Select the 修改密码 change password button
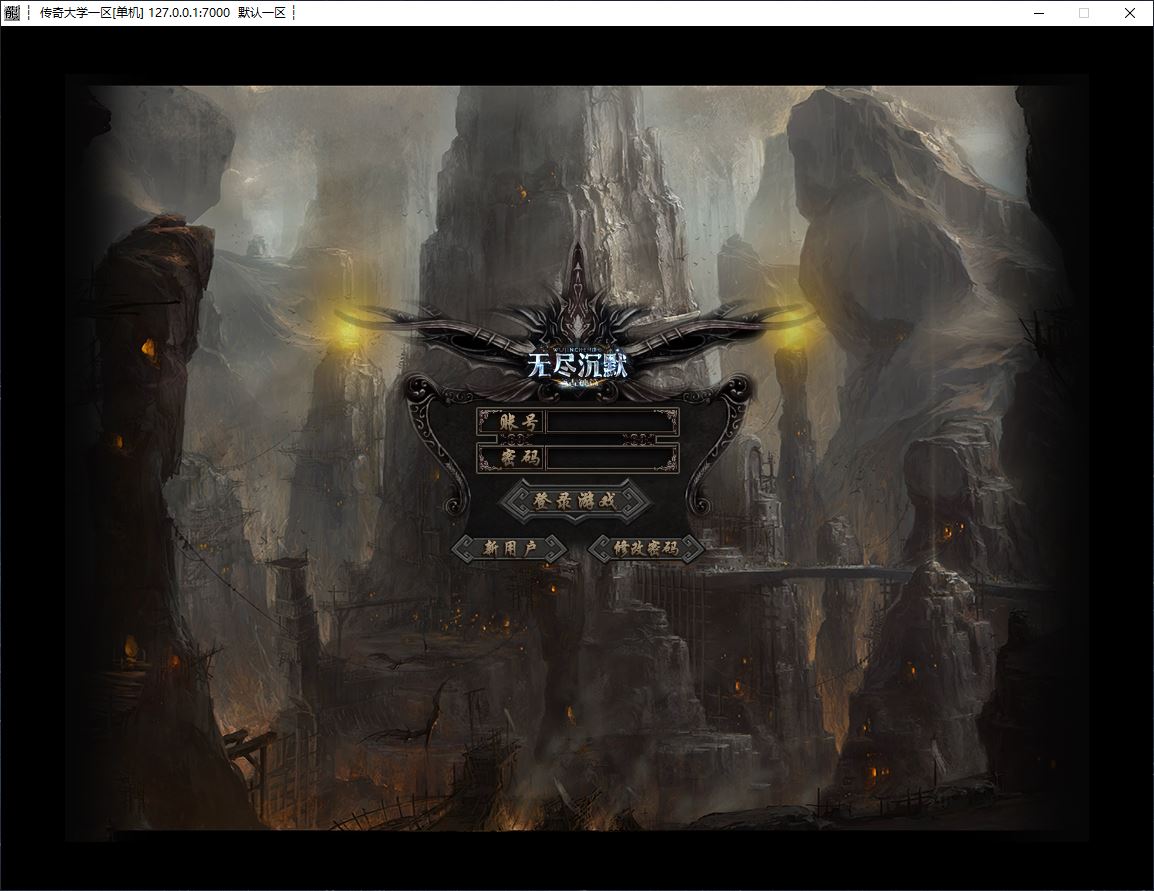Screen dimensions: 1154x891 click(x=645, y=548)
